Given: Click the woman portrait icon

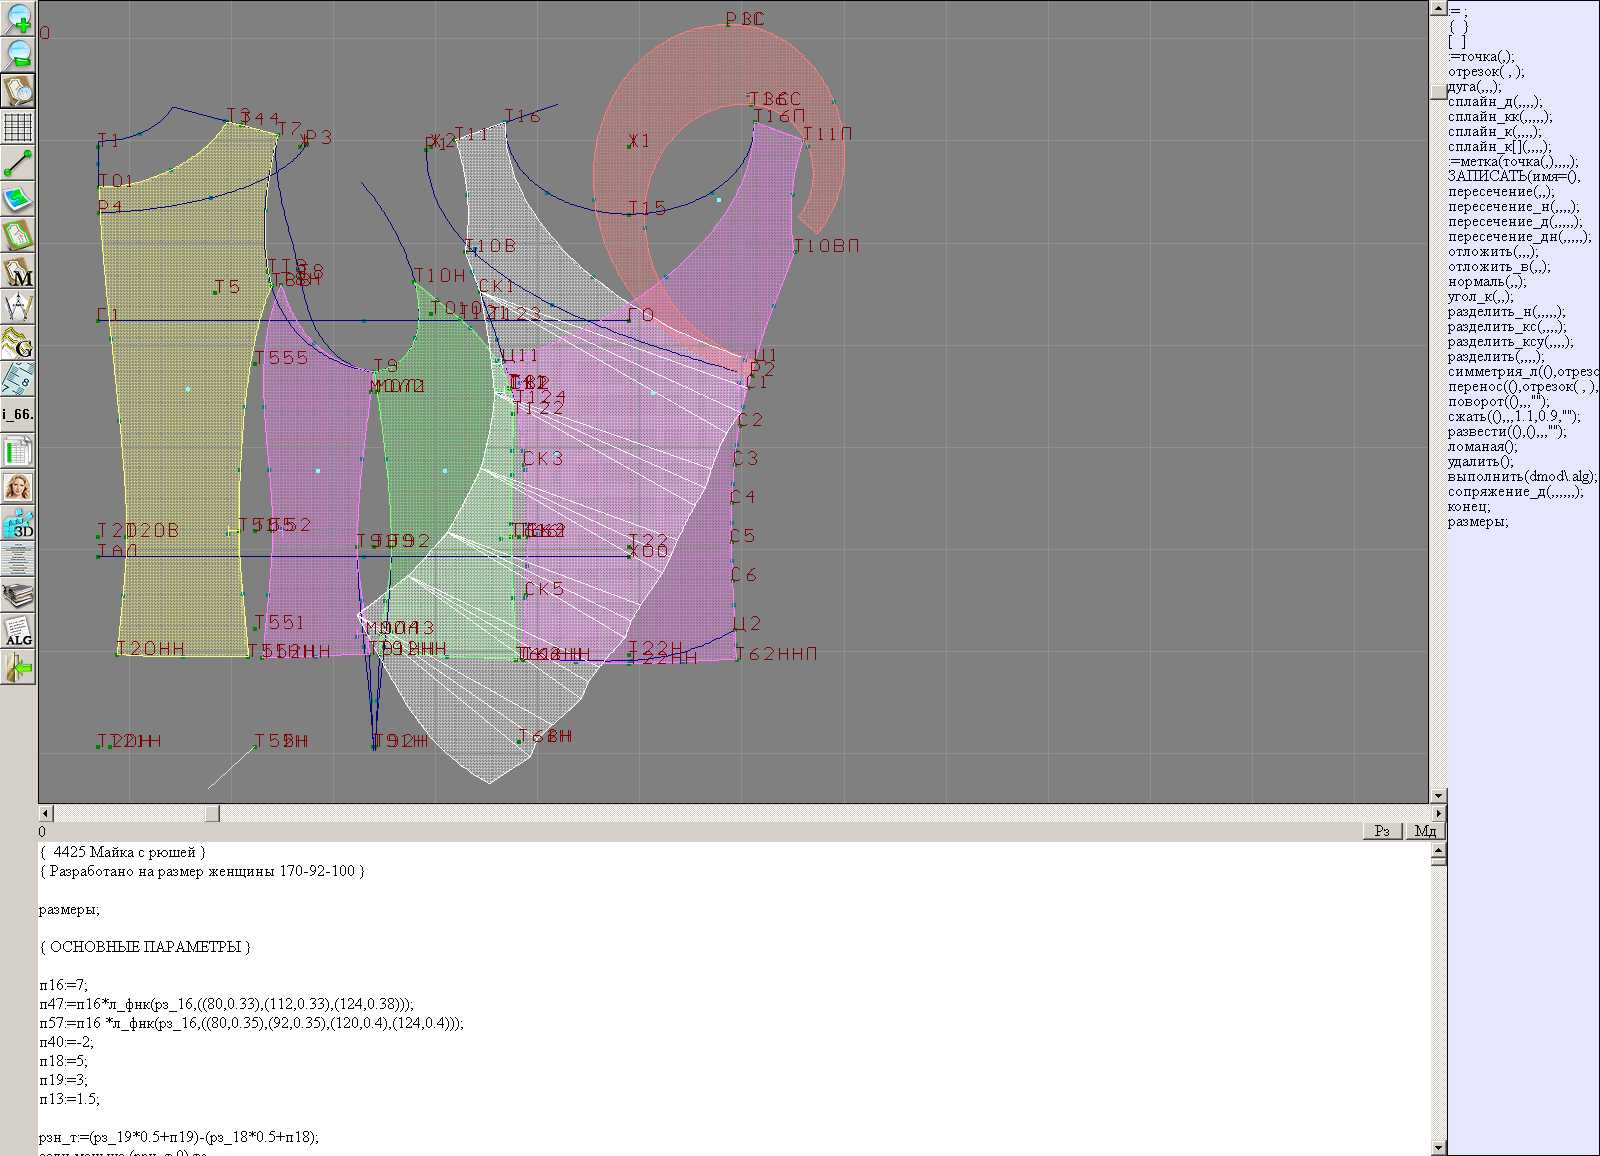Looking at the screenshot, I should tap(18, 488).
